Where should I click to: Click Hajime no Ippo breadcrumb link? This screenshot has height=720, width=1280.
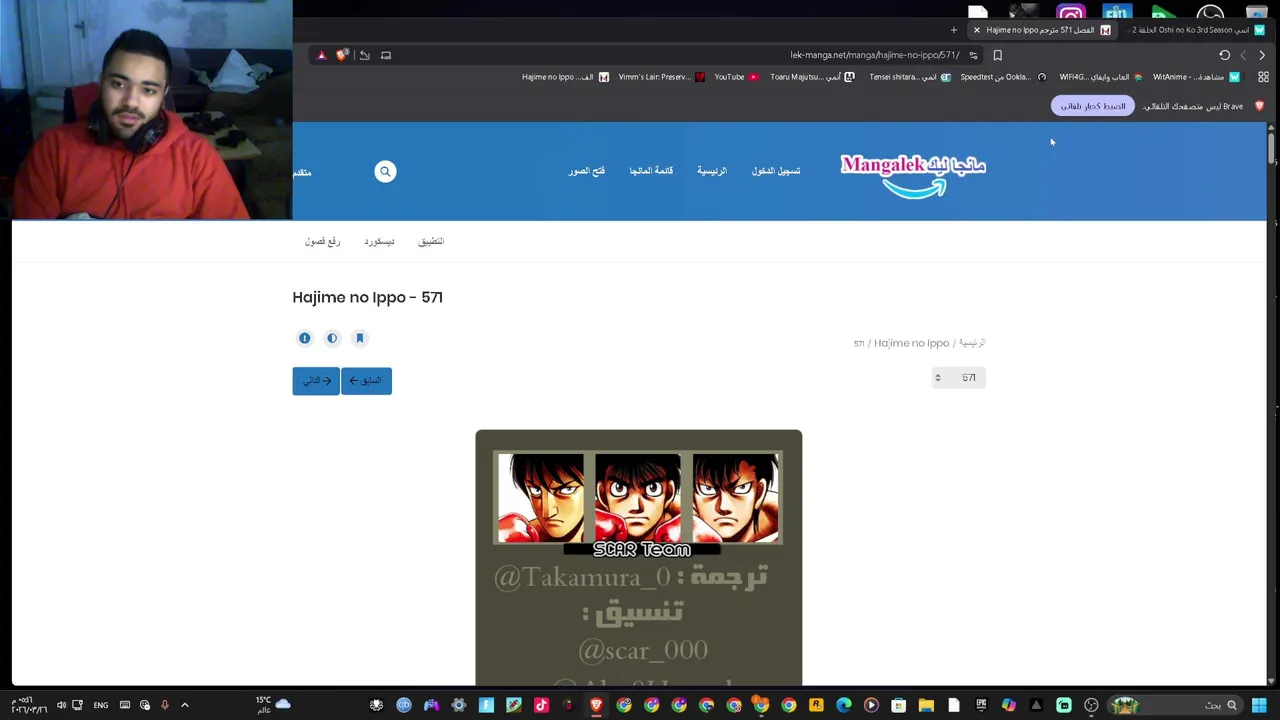(911, 343)
